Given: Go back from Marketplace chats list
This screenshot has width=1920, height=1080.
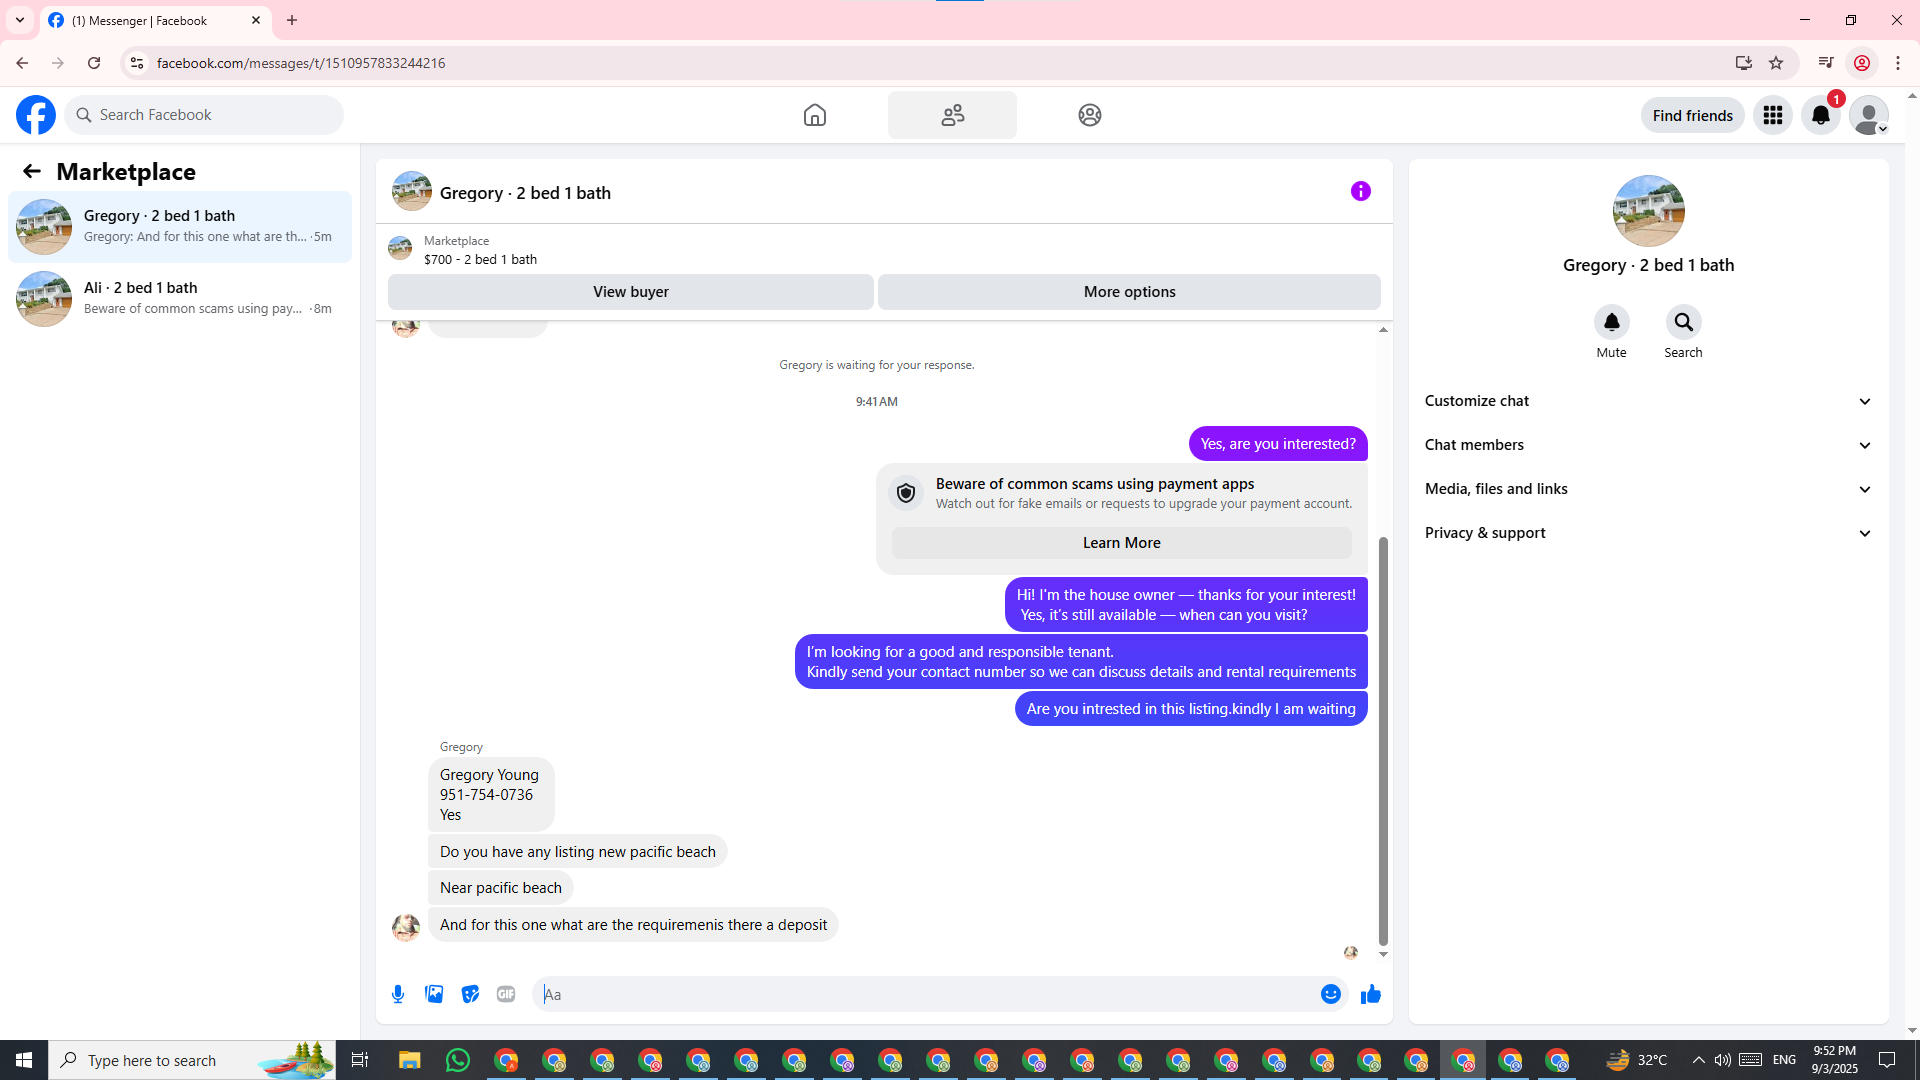Looking at the screenshot, I should point(32,171).
